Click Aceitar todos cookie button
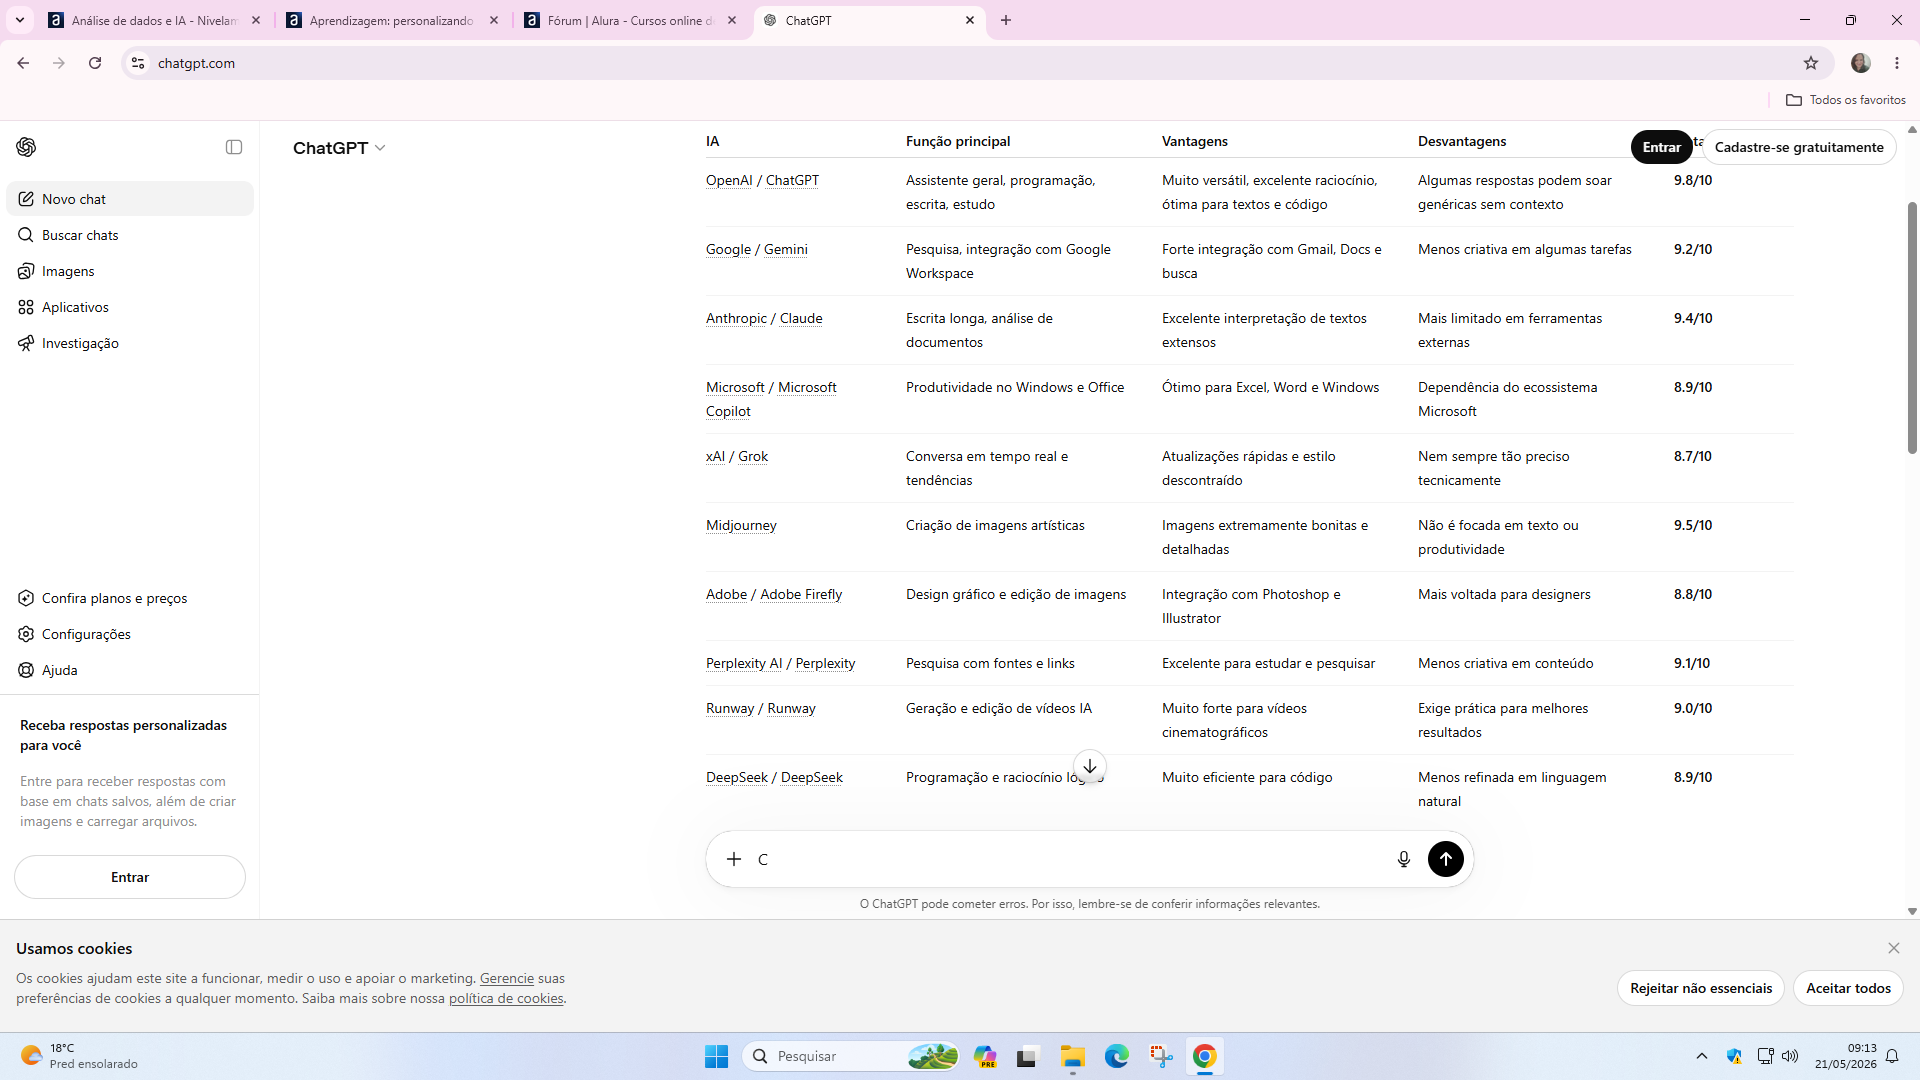The height and width of the screenshot is (1080, 1920). click(x=1848, y=988)
